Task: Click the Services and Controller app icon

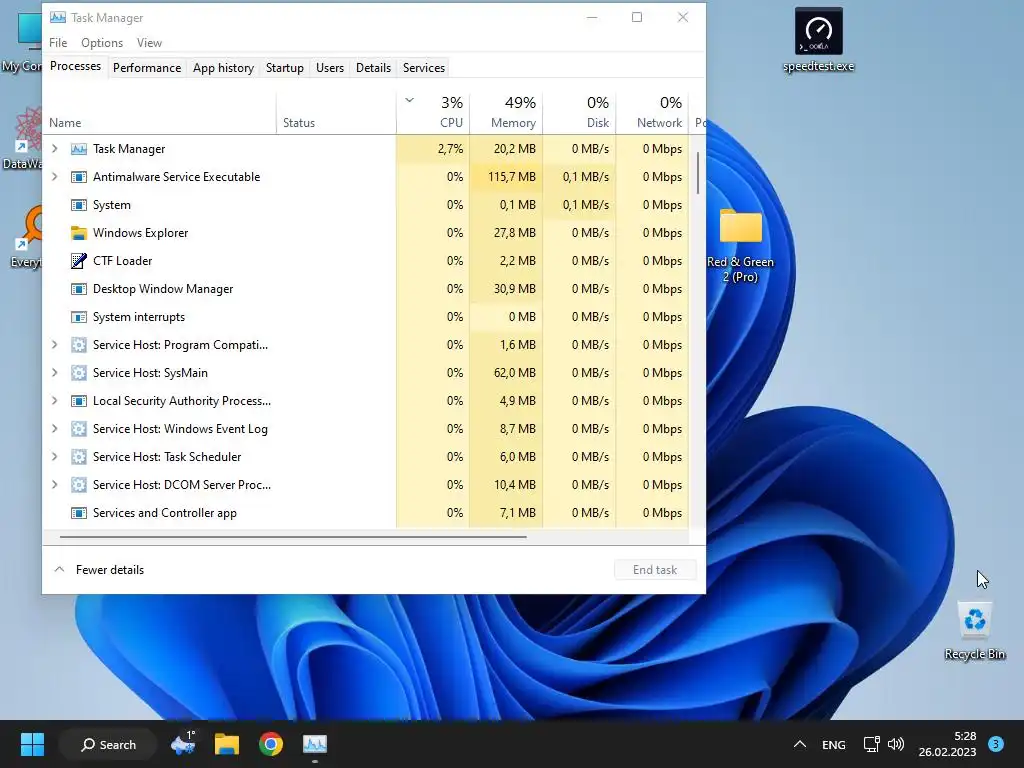Action: pyautogui.click(x=78, y=513)
